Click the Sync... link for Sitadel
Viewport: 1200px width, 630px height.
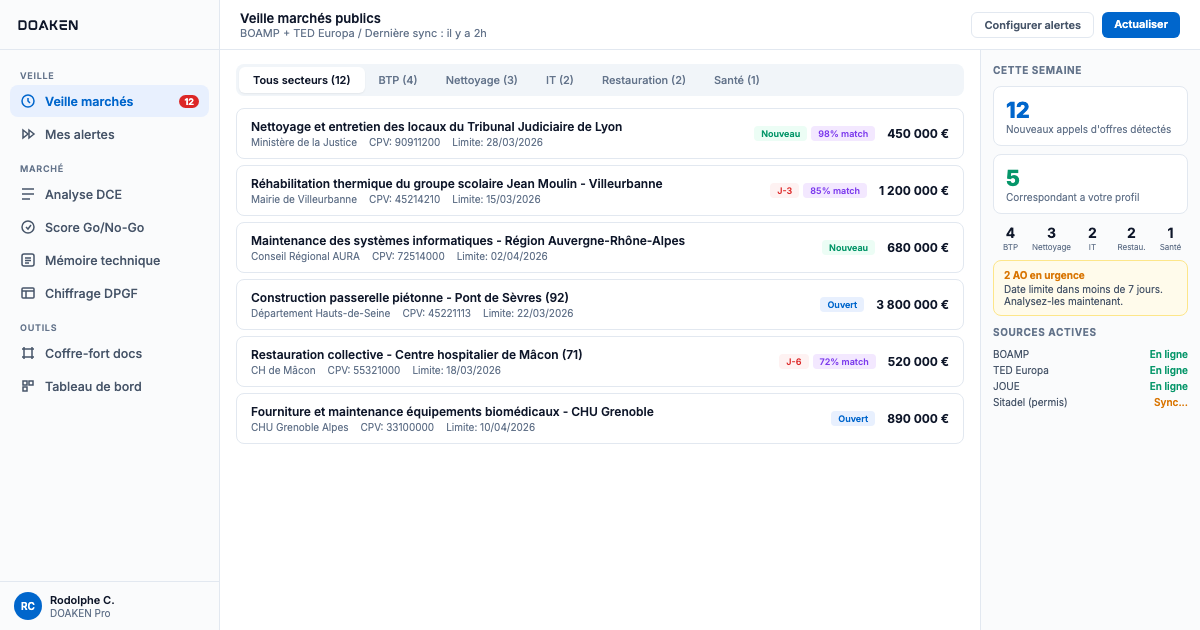coord(1170,402)
